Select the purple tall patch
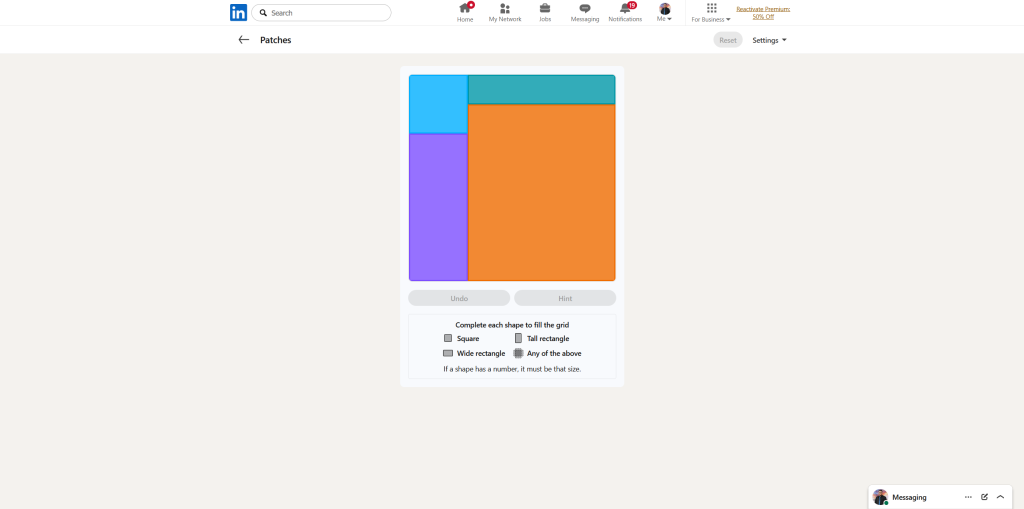 [438, 207]
